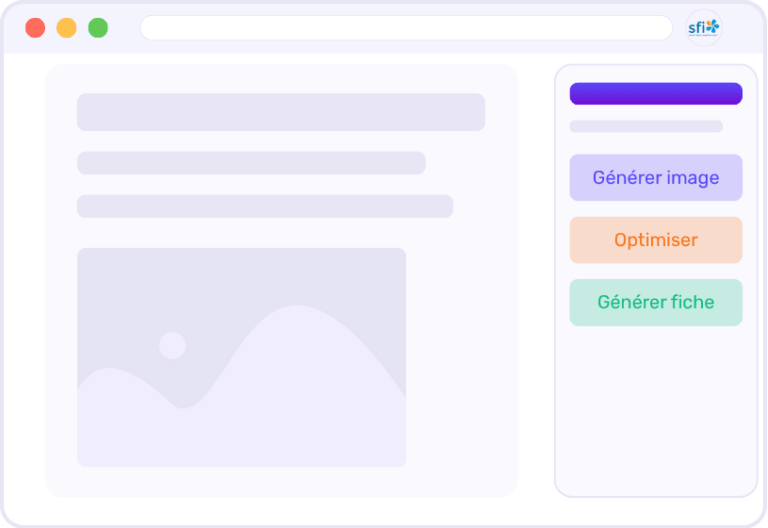The height and width of the screenshot is (528, 768).
Task: Focus the browser address bar
Action: tap(405, 28)
